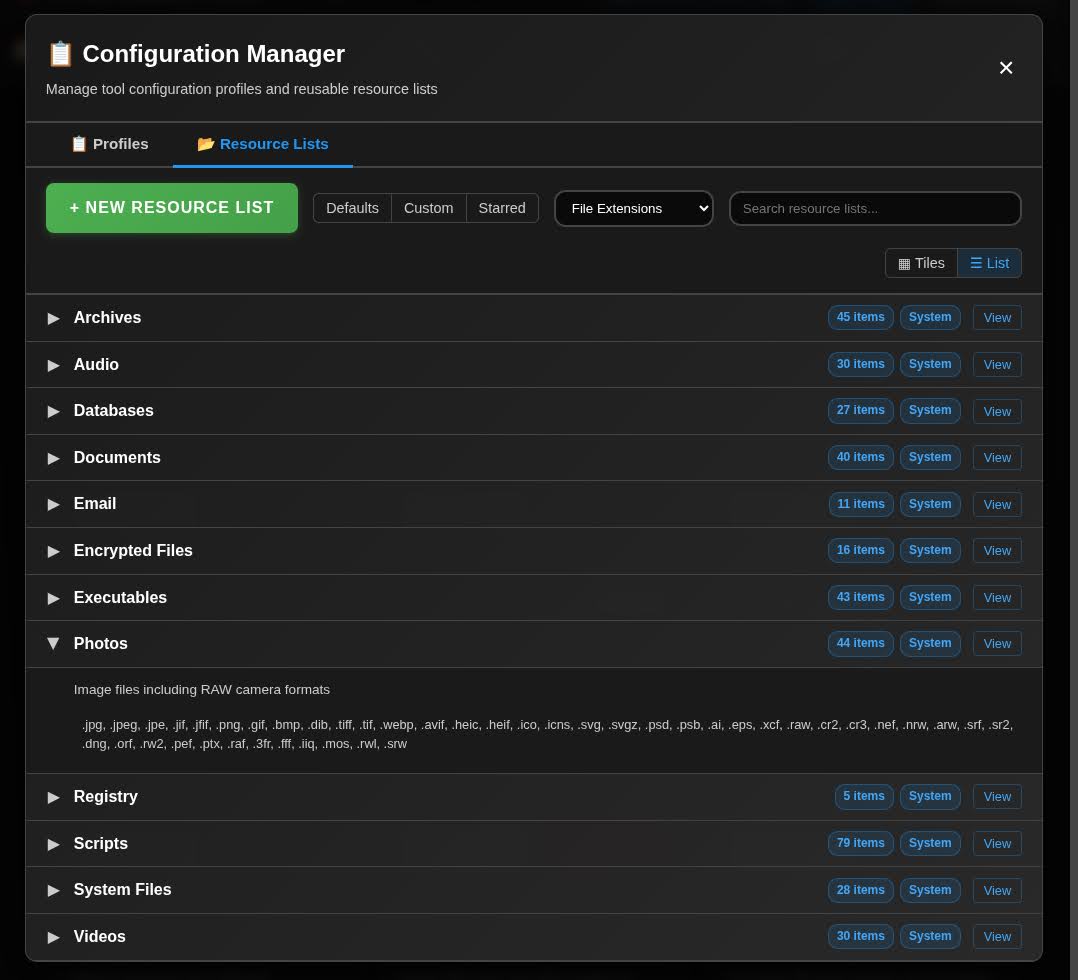This screenshot has width=1078, height=980.
Task: Switch to the Profiles tab
Action: pyautogui.click(x=110, y=144)
